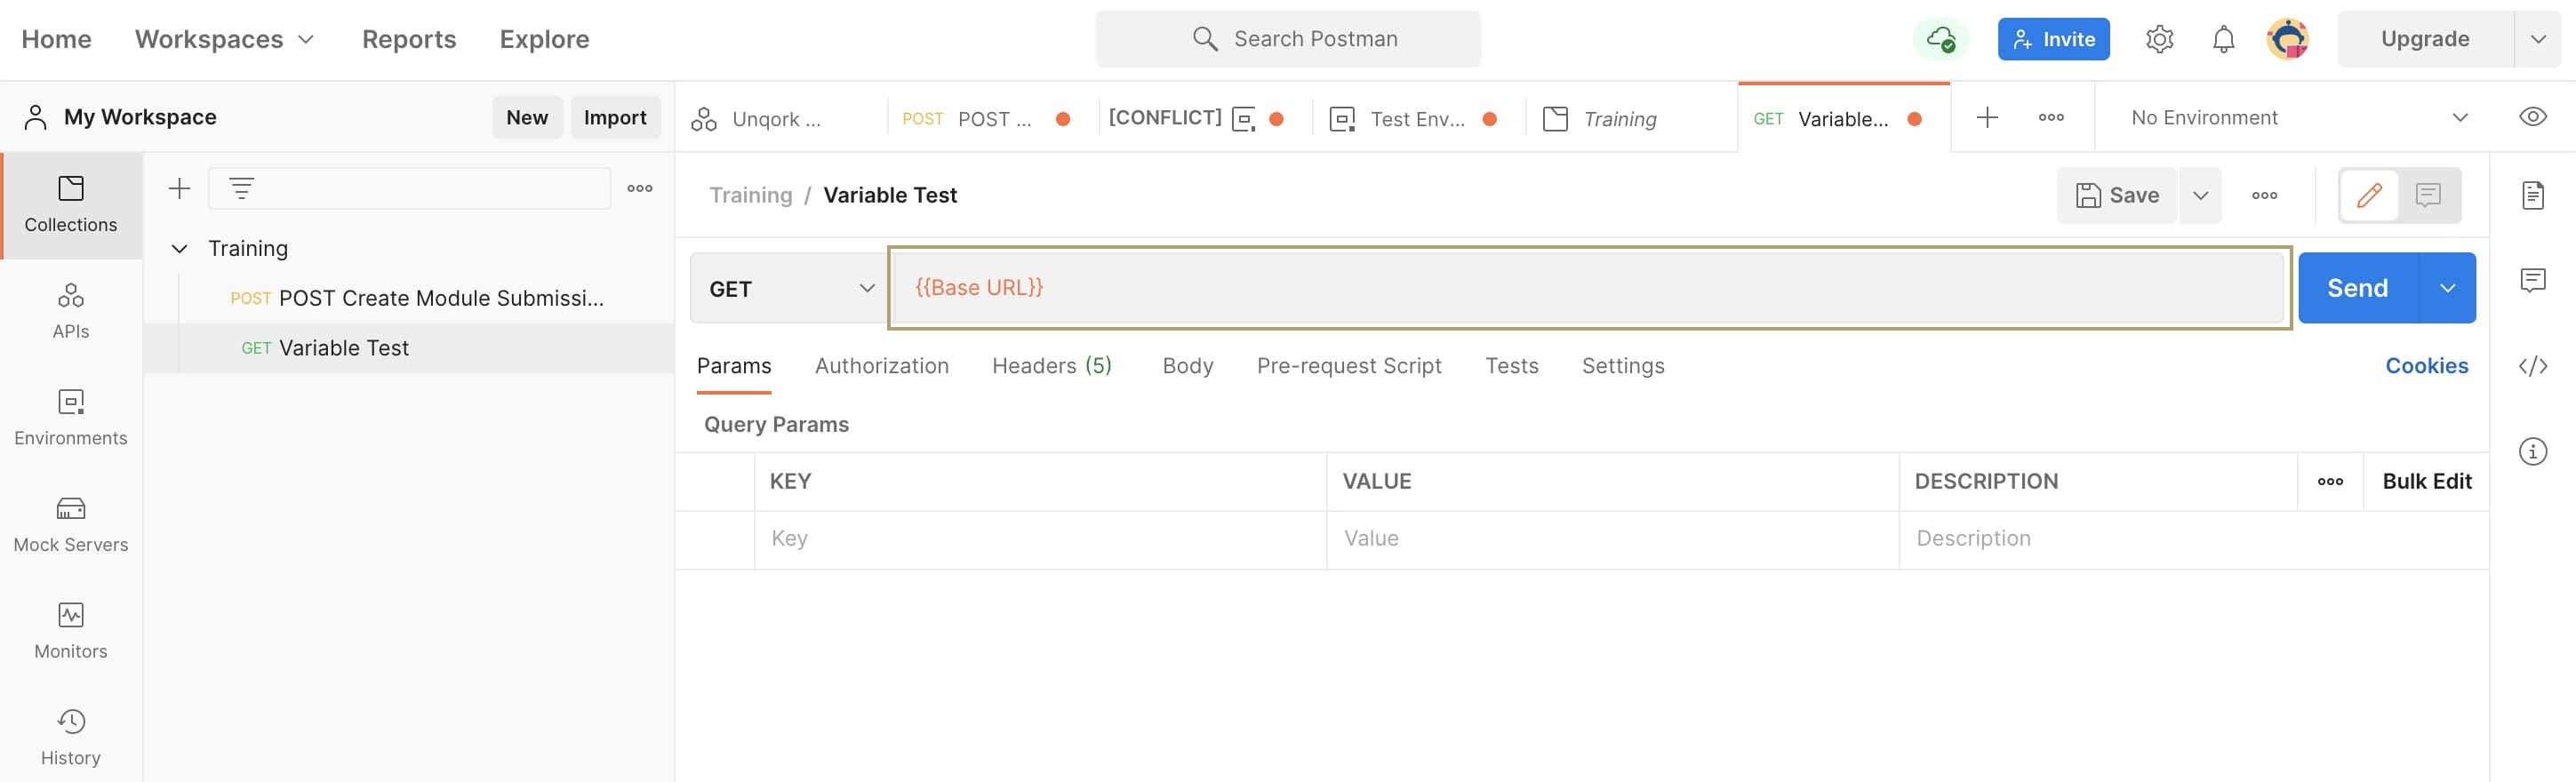Click the cloud sync status icon
This screenshot has height=782, width=2576.
pyautogui.click(x=1940, y=39)
